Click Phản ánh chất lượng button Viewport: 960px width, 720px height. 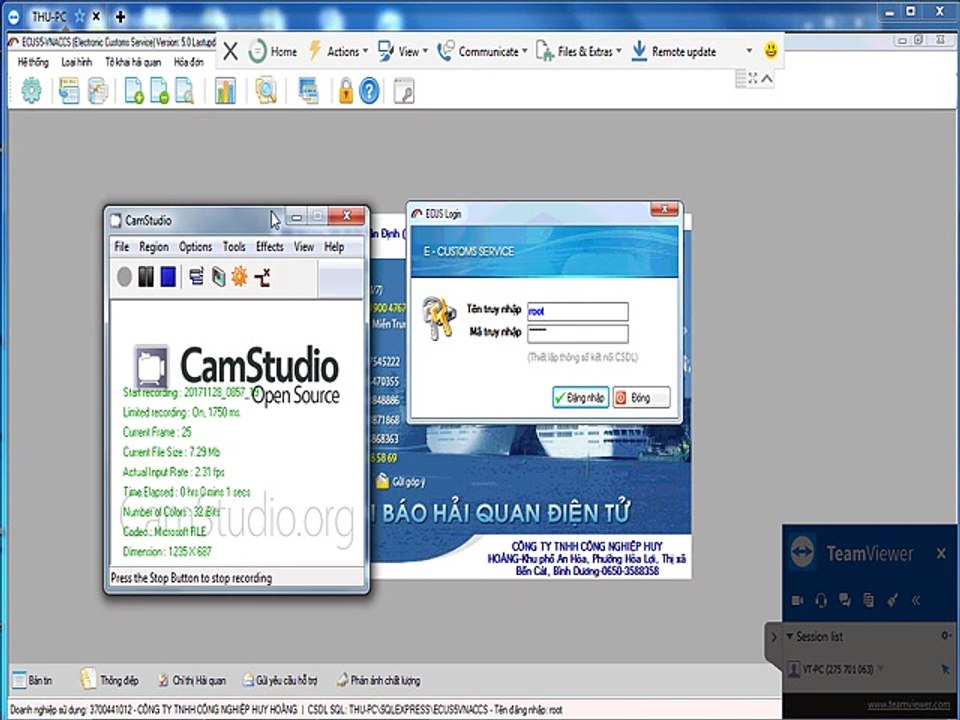[378, 680]
